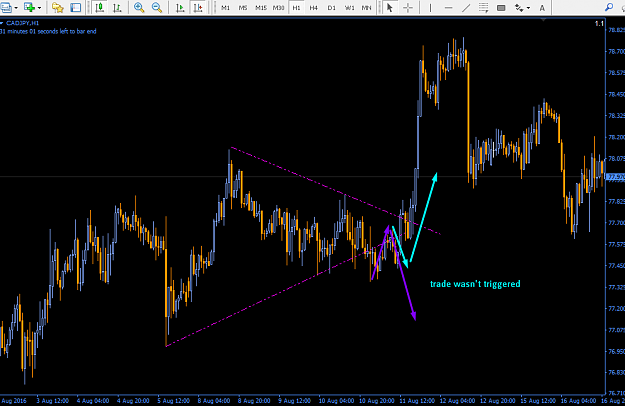Click the '12 Aug 04:00' time label
This screenshot has width=625, height=406.
click(x=458, y=400)
